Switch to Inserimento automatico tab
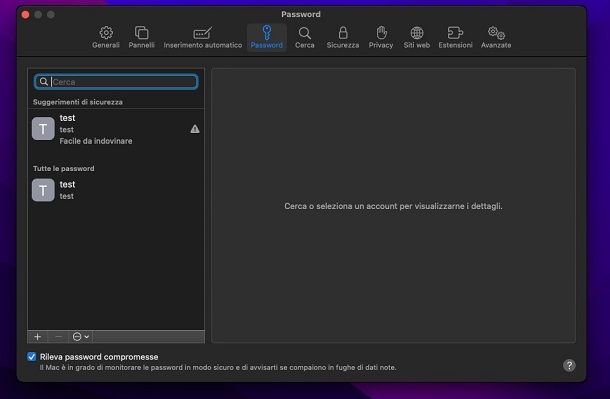610x399 pixels. pyautogui.click(x=203, y=37)
